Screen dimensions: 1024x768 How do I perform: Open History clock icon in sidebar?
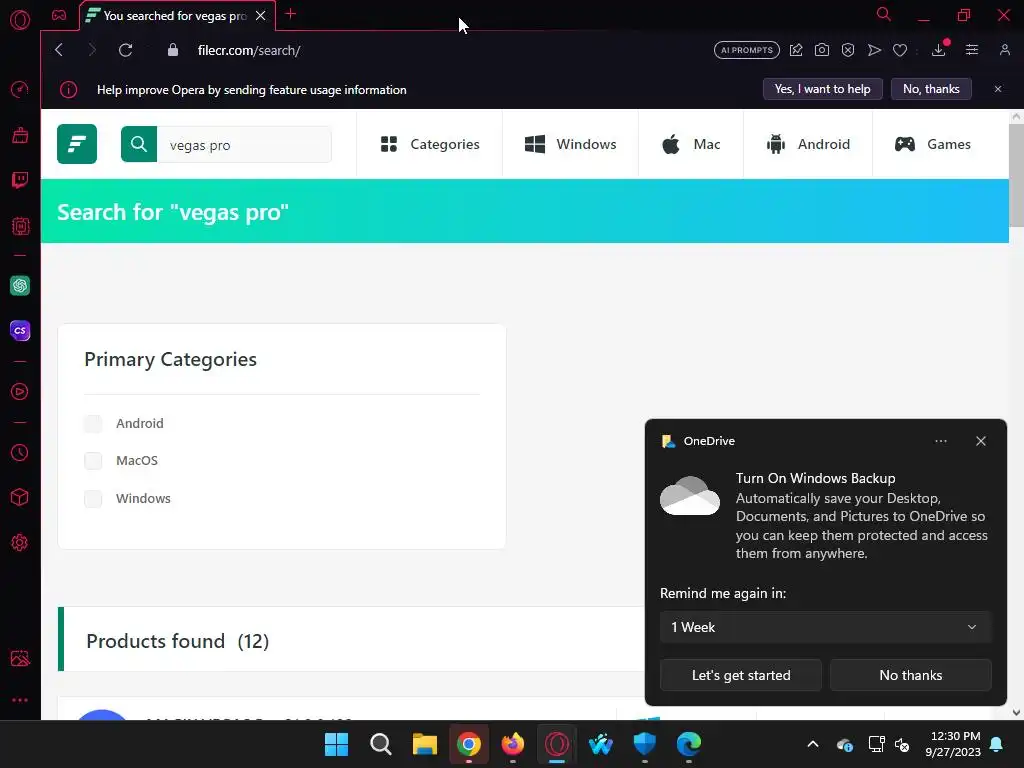(x=20, y=453)
